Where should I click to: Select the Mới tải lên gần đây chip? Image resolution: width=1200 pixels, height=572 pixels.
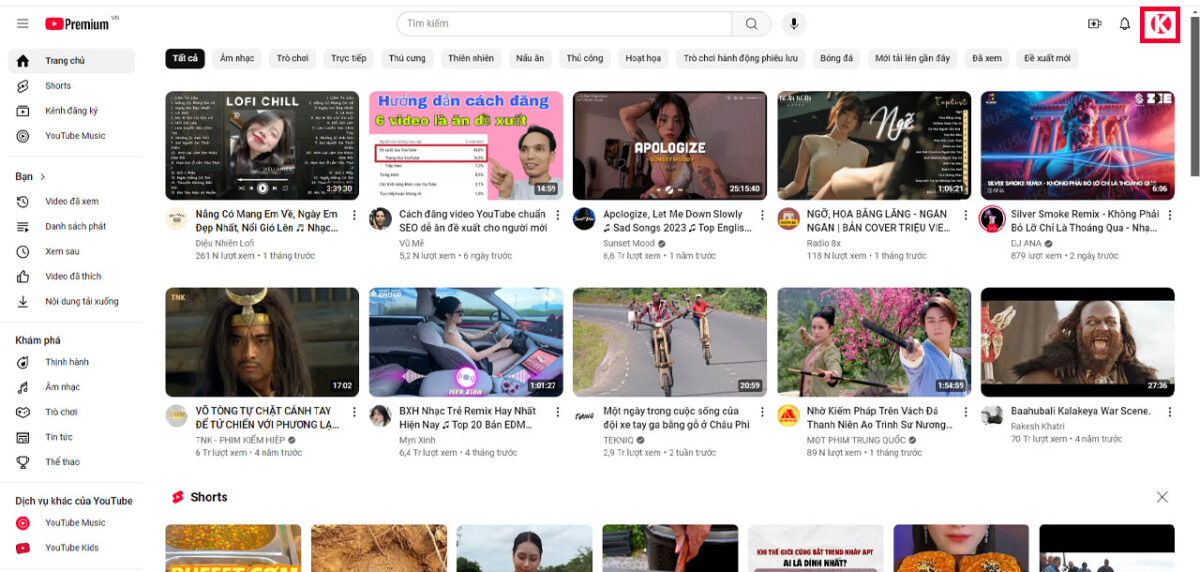click(x=912, y=59)
